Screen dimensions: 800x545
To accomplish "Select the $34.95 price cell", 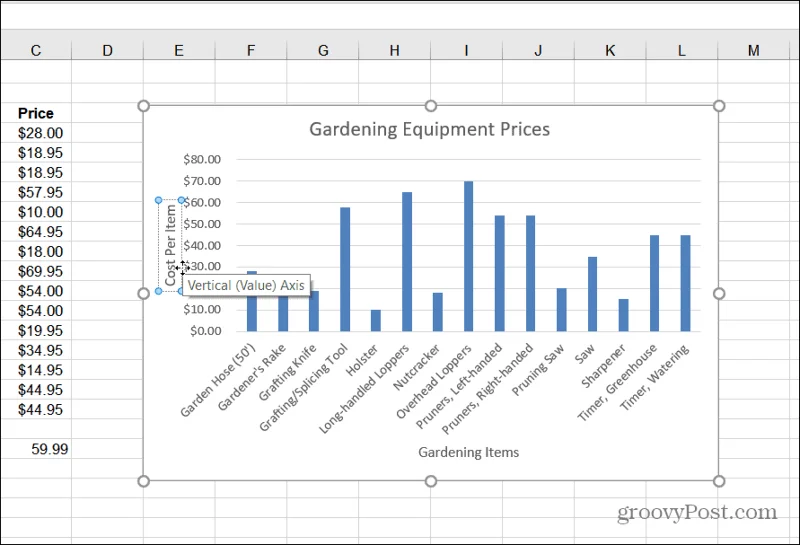I will [x=36, y=351].
